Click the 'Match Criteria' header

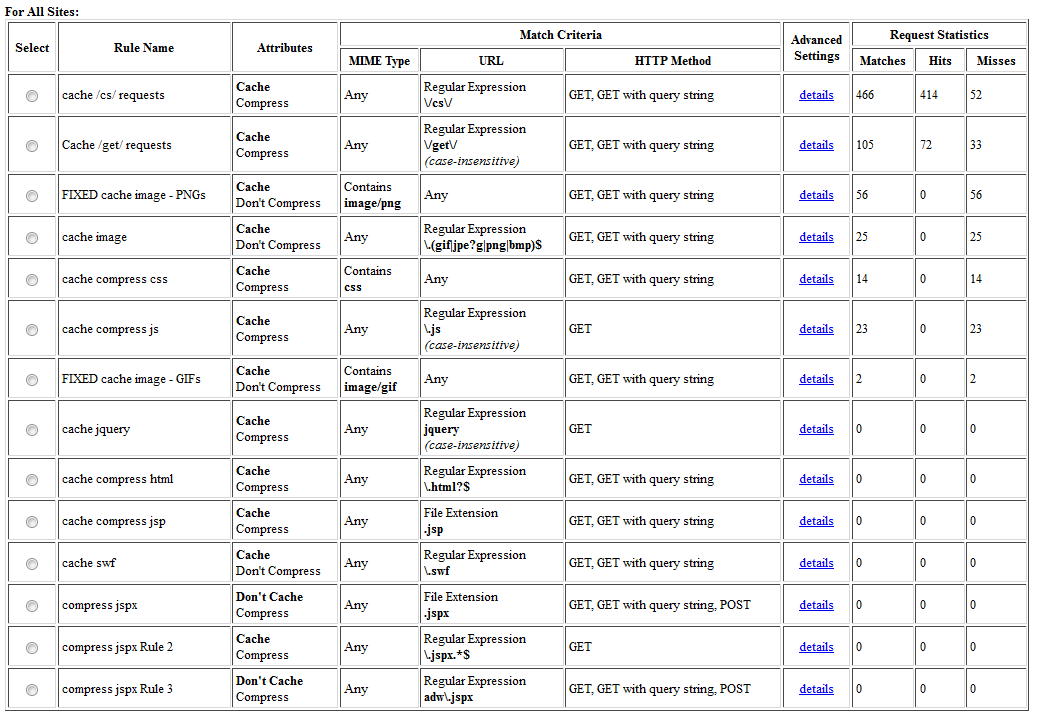click(x=560, y=35)
